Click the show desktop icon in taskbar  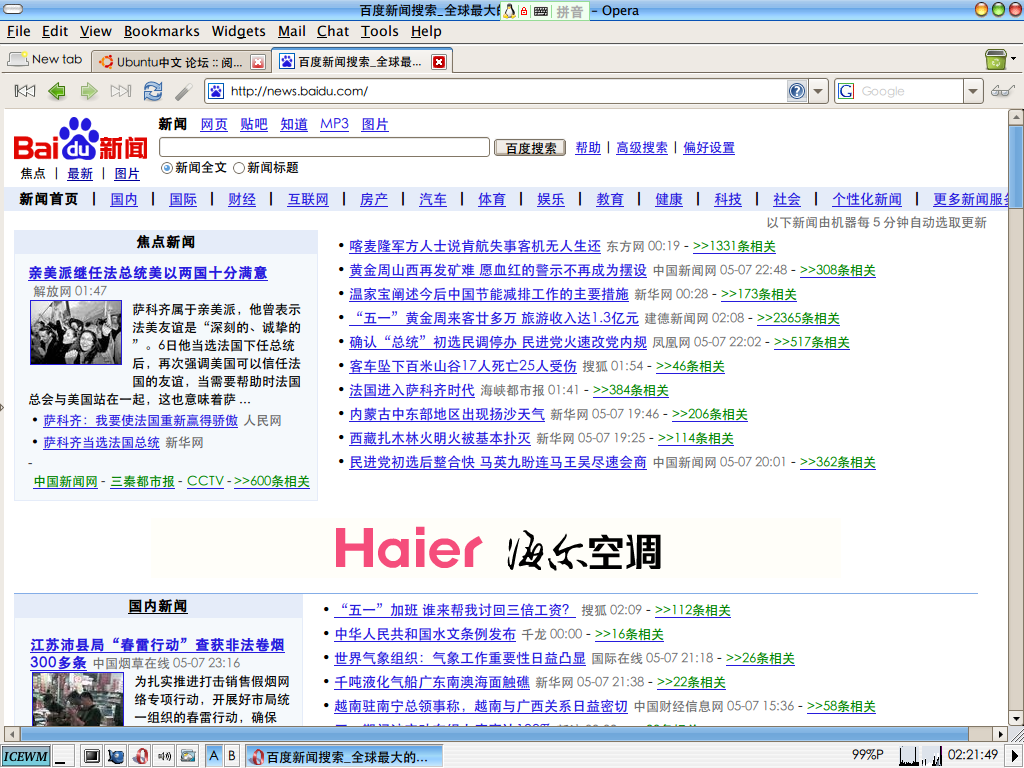pos(63,756)
